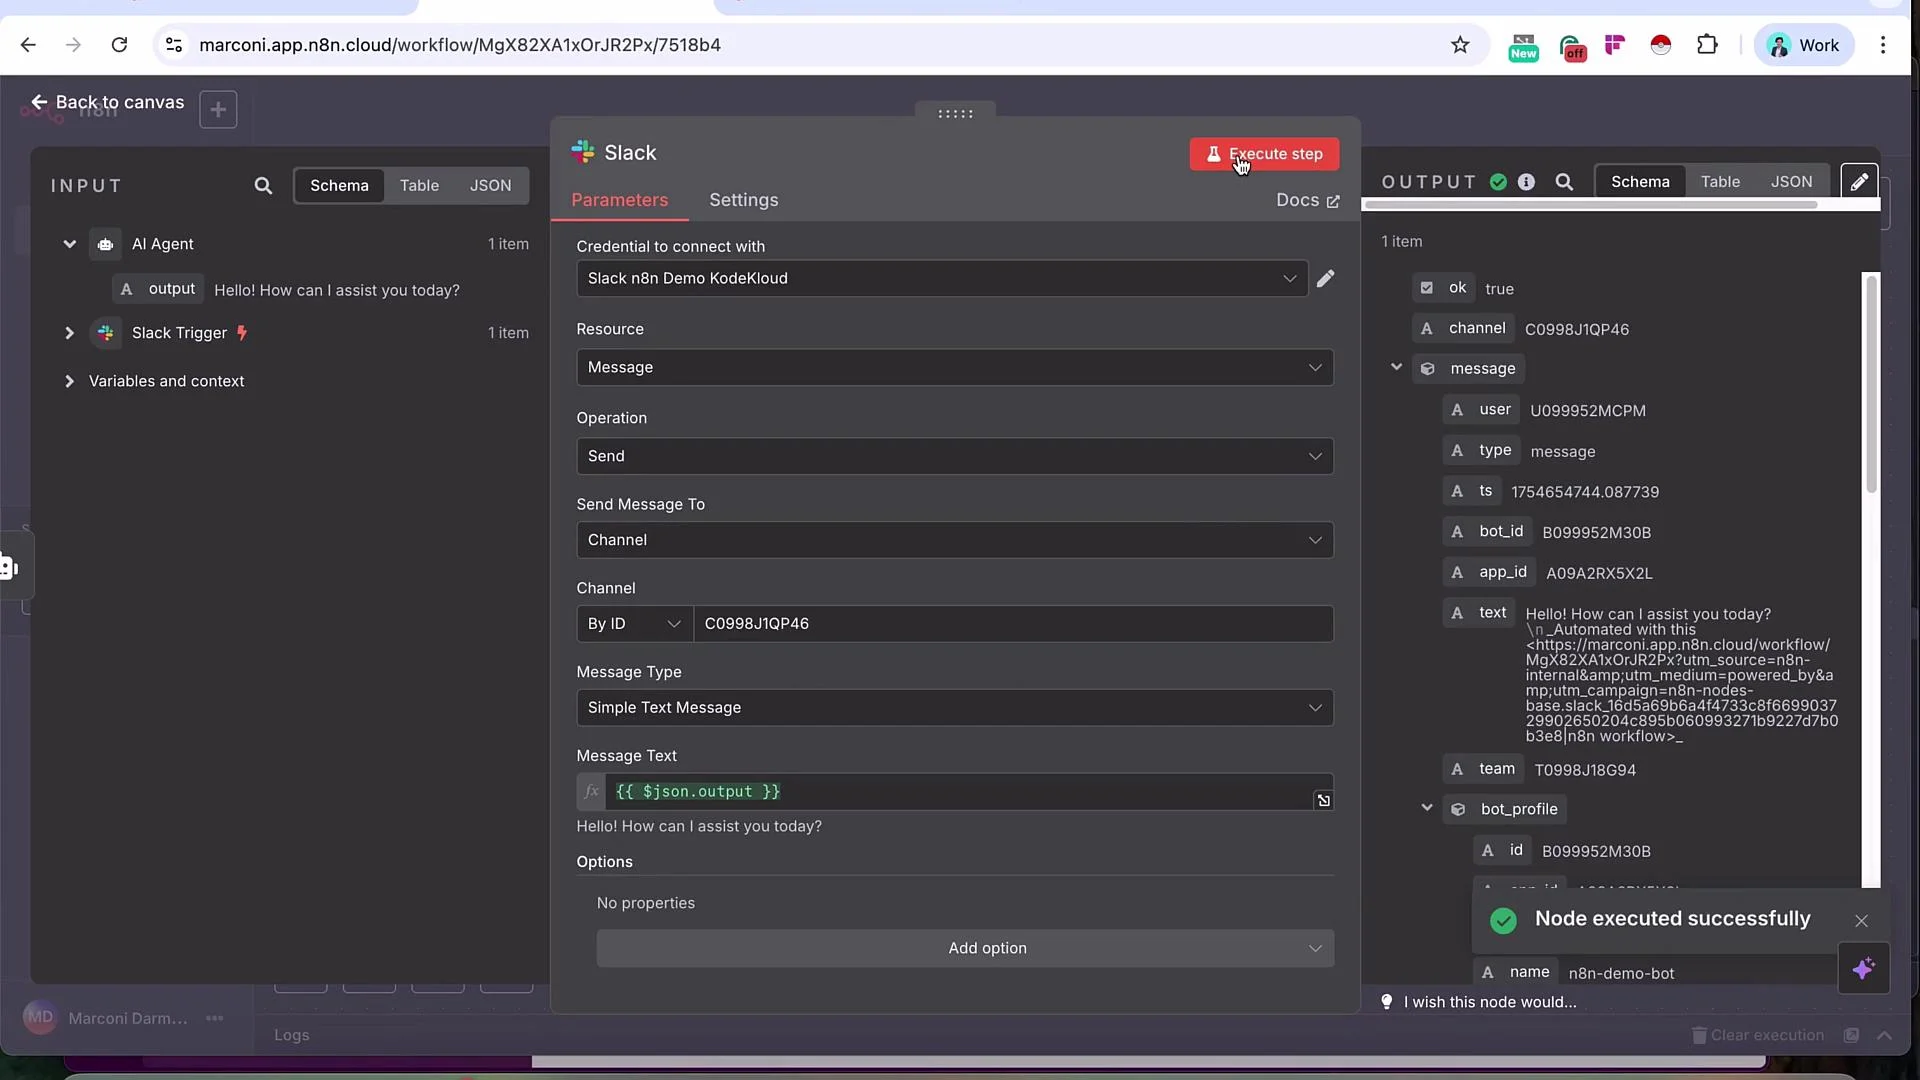Click Clear execution in the logs bar
Screen dimensions: 1920x1080
(1757, 1035)
